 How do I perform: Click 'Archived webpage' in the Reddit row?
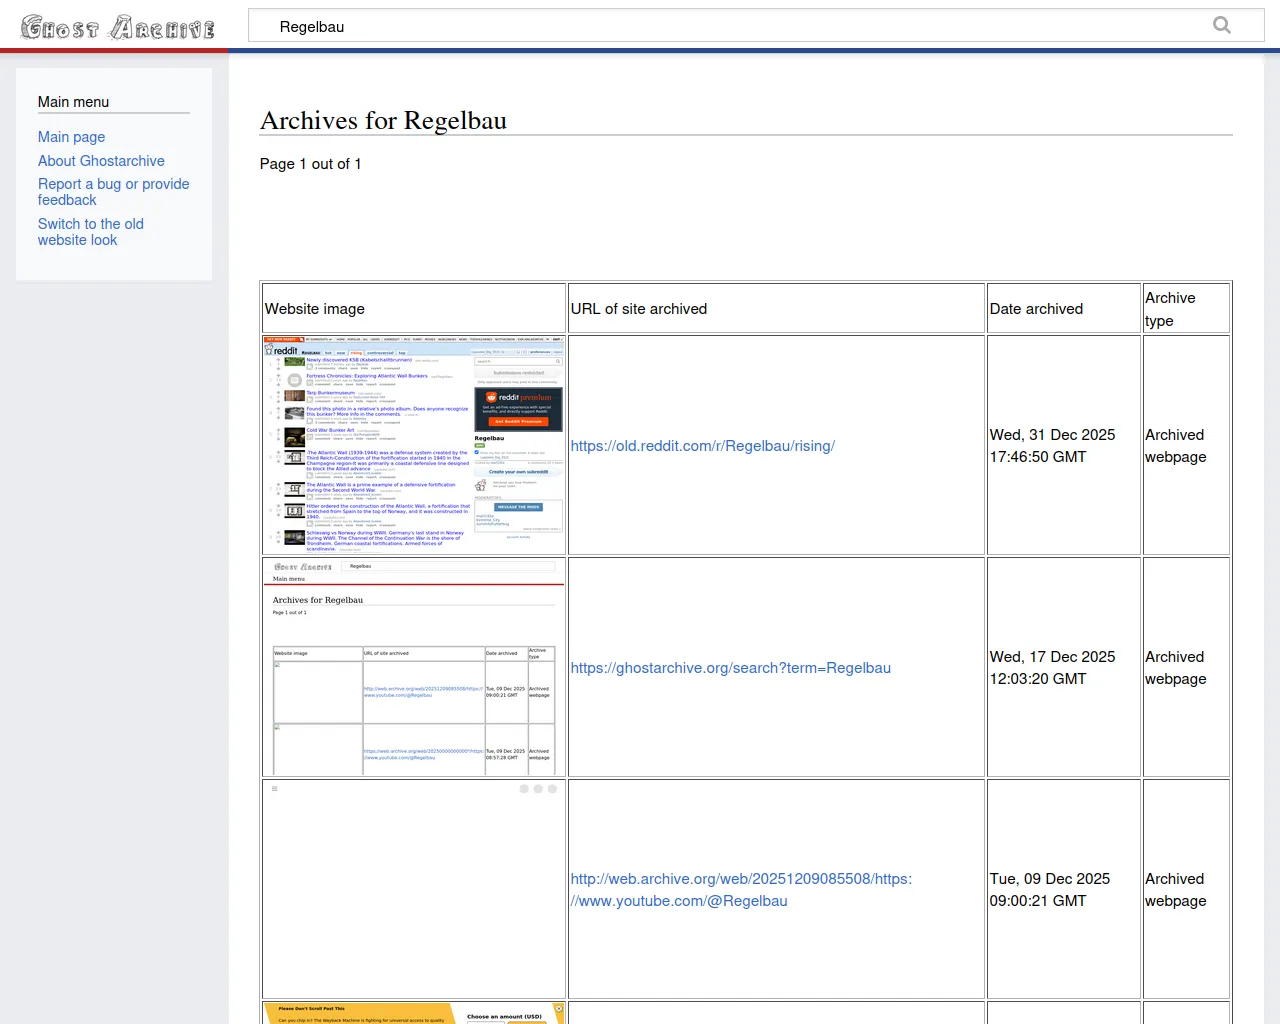[1176, 446]
